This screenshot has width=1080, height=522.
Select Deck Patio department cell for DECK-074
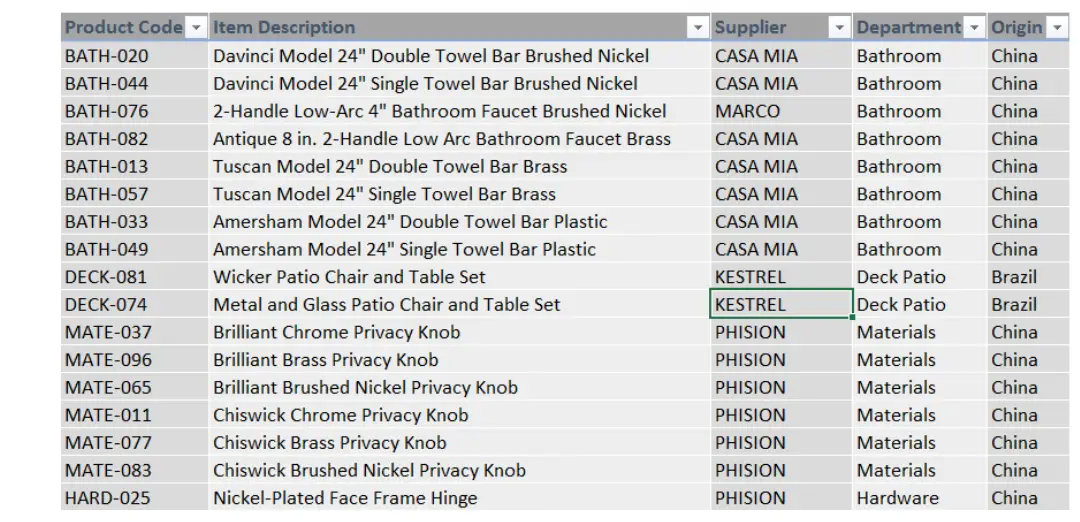point(920,304)
